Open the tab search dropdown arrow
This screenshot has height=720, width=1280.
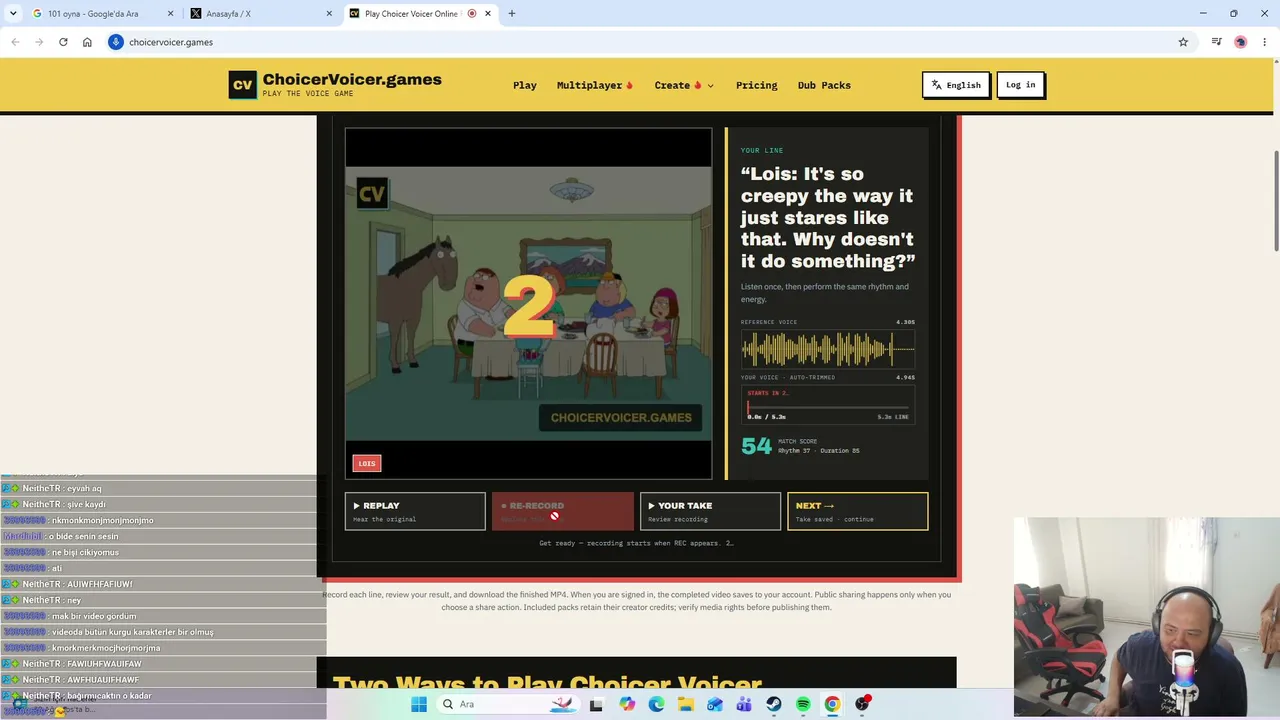[13, 14]
